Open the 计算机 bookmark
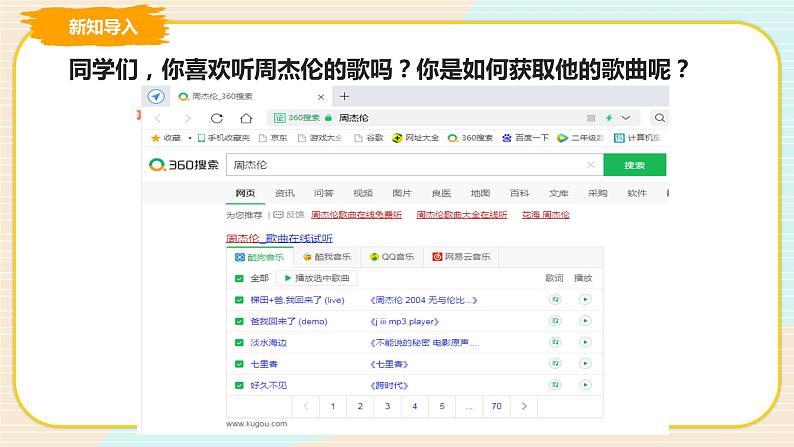794x447 pixels. tap(637, 138)
